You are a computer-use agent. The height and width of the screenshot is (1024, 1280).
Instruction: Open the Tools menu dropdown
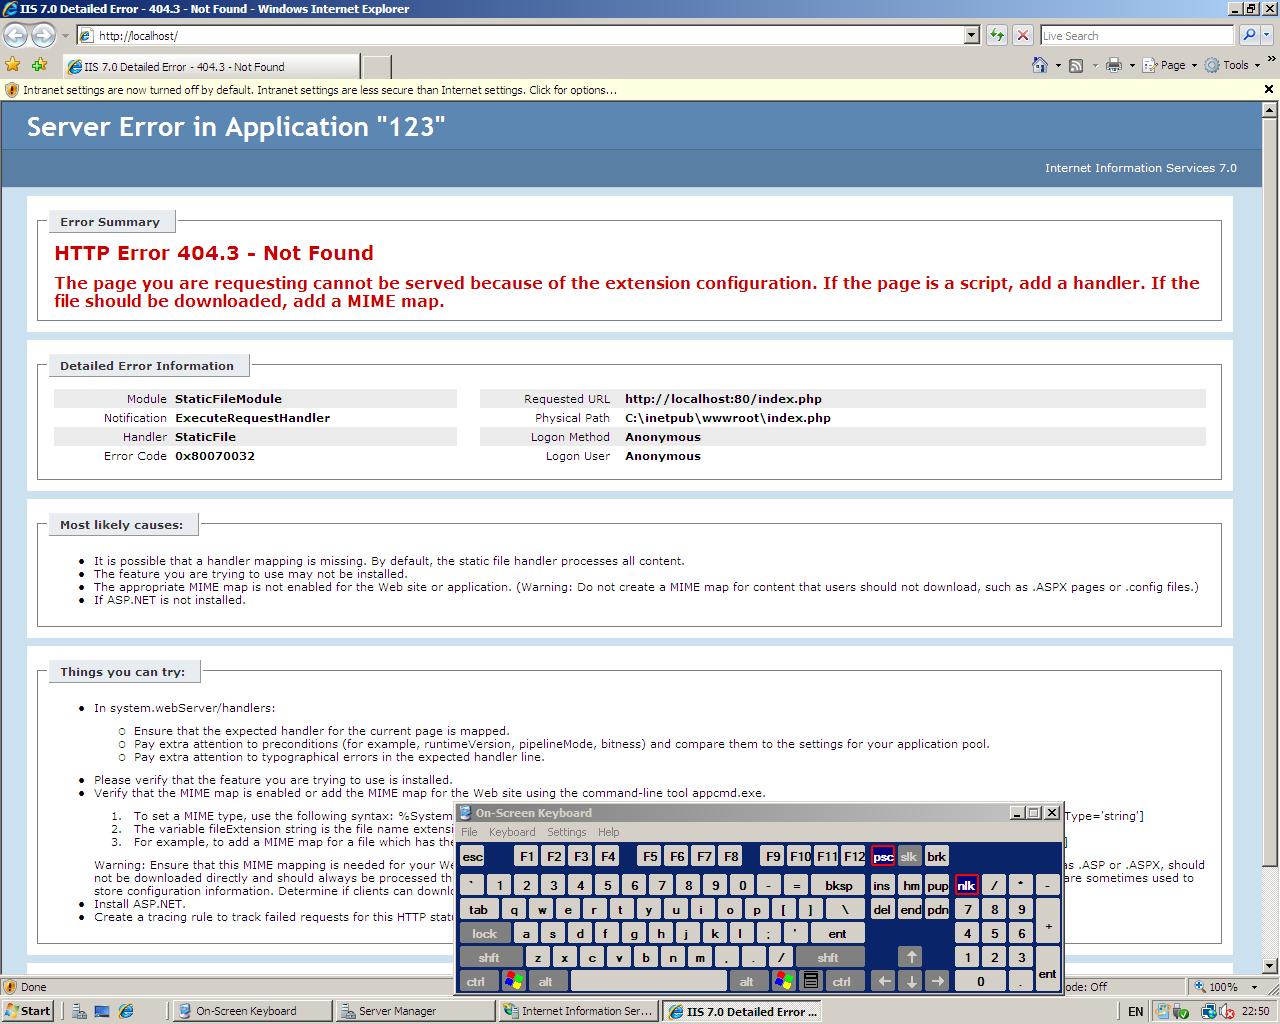point(1232,65)
